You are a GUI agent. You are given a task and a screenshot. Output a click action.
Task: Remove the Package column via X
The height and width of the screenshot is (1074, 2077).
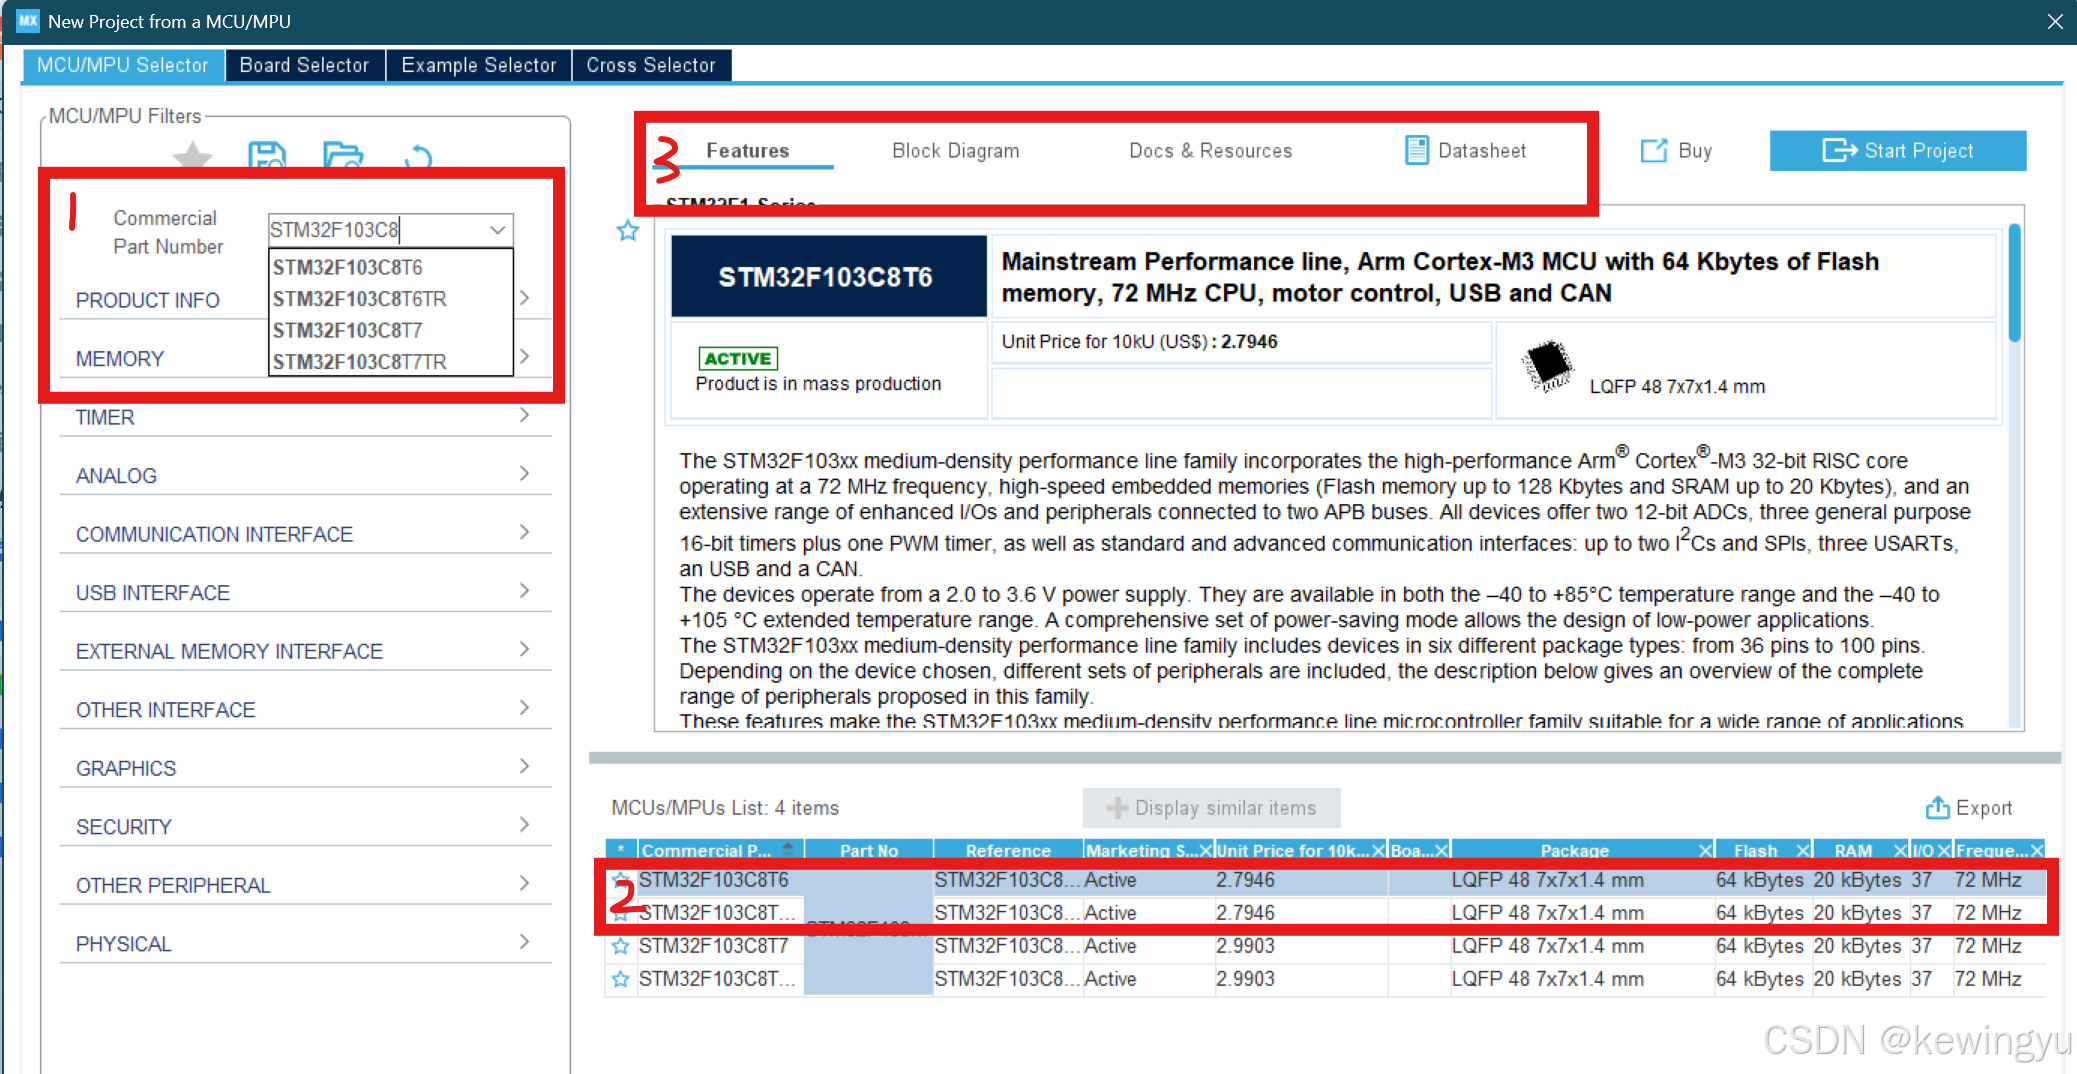[x=1705, y=850]
